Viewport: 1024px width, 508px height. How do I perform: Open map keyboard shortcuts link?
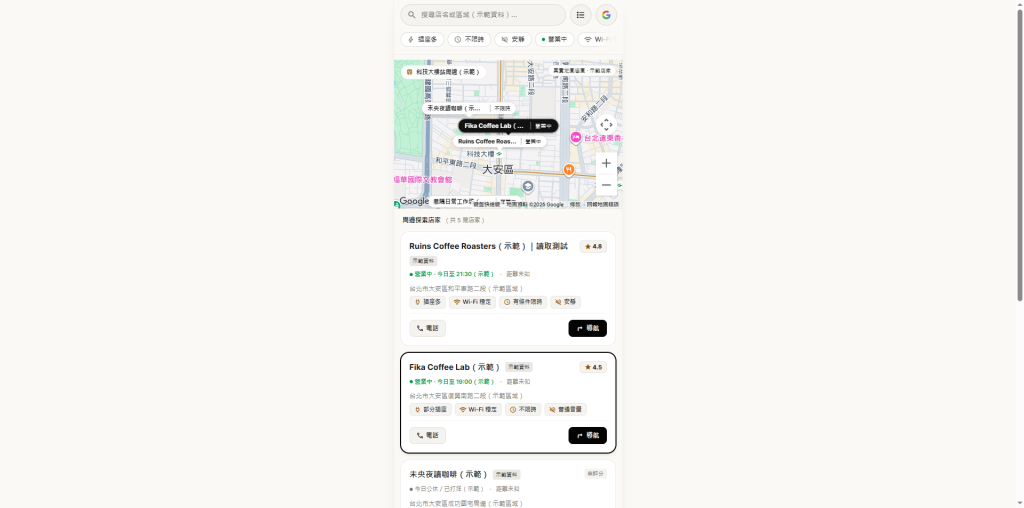pos(487,205)
